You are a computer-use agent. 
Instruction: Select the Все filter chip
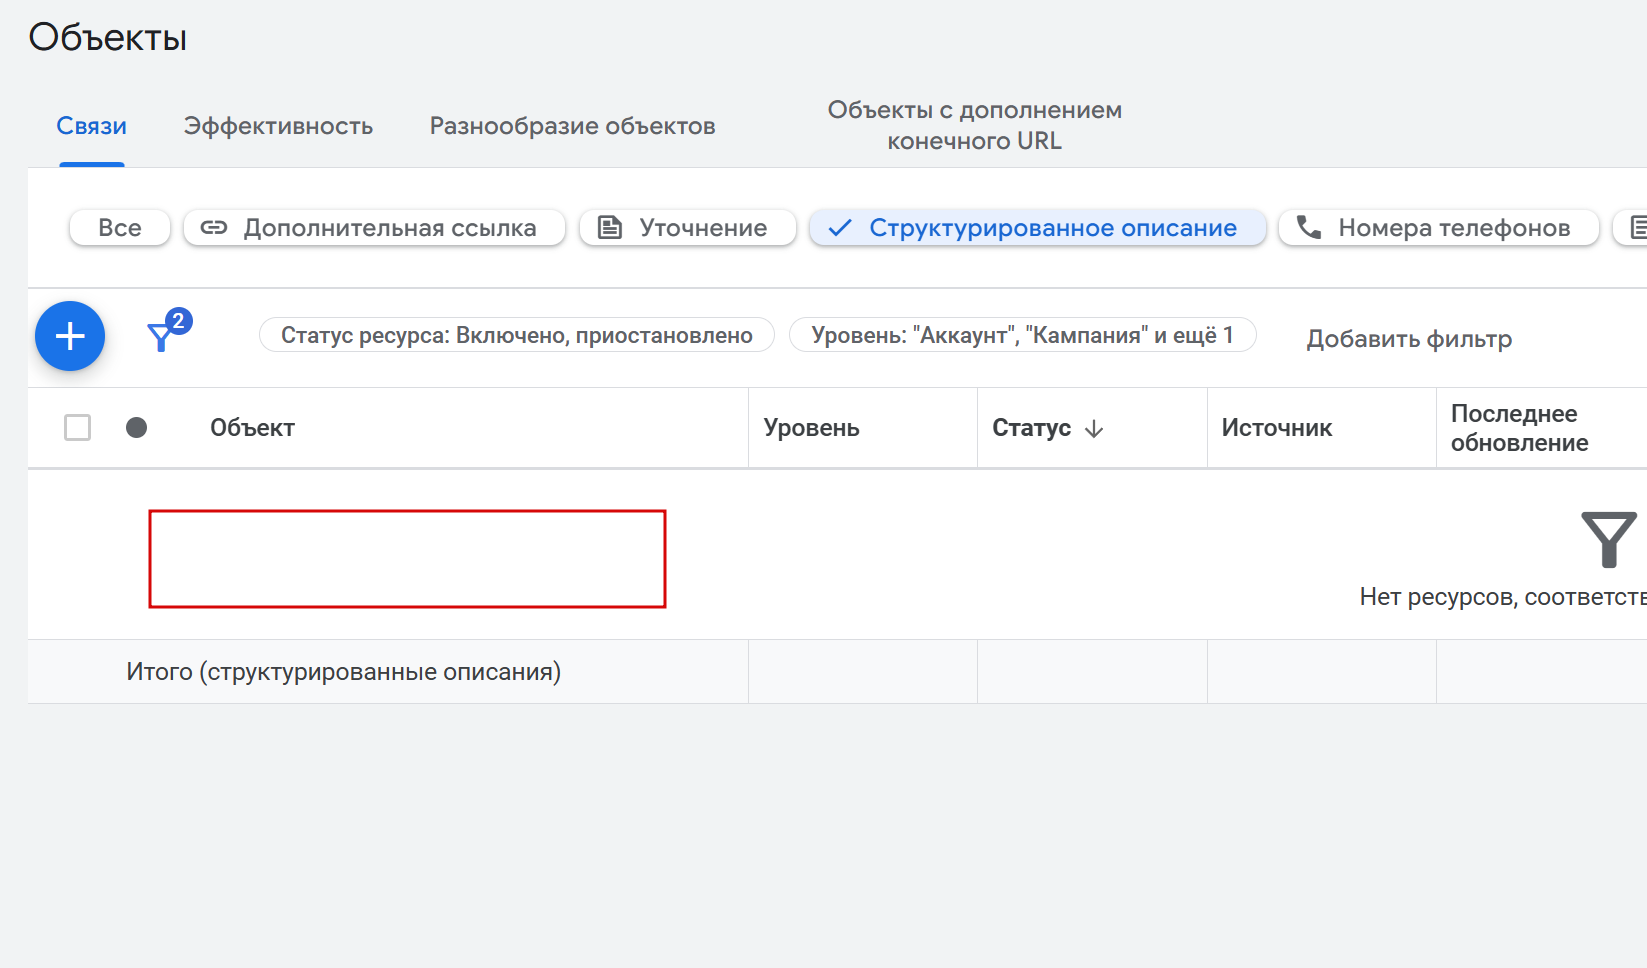pyautogui.click(x=120, y=228)
